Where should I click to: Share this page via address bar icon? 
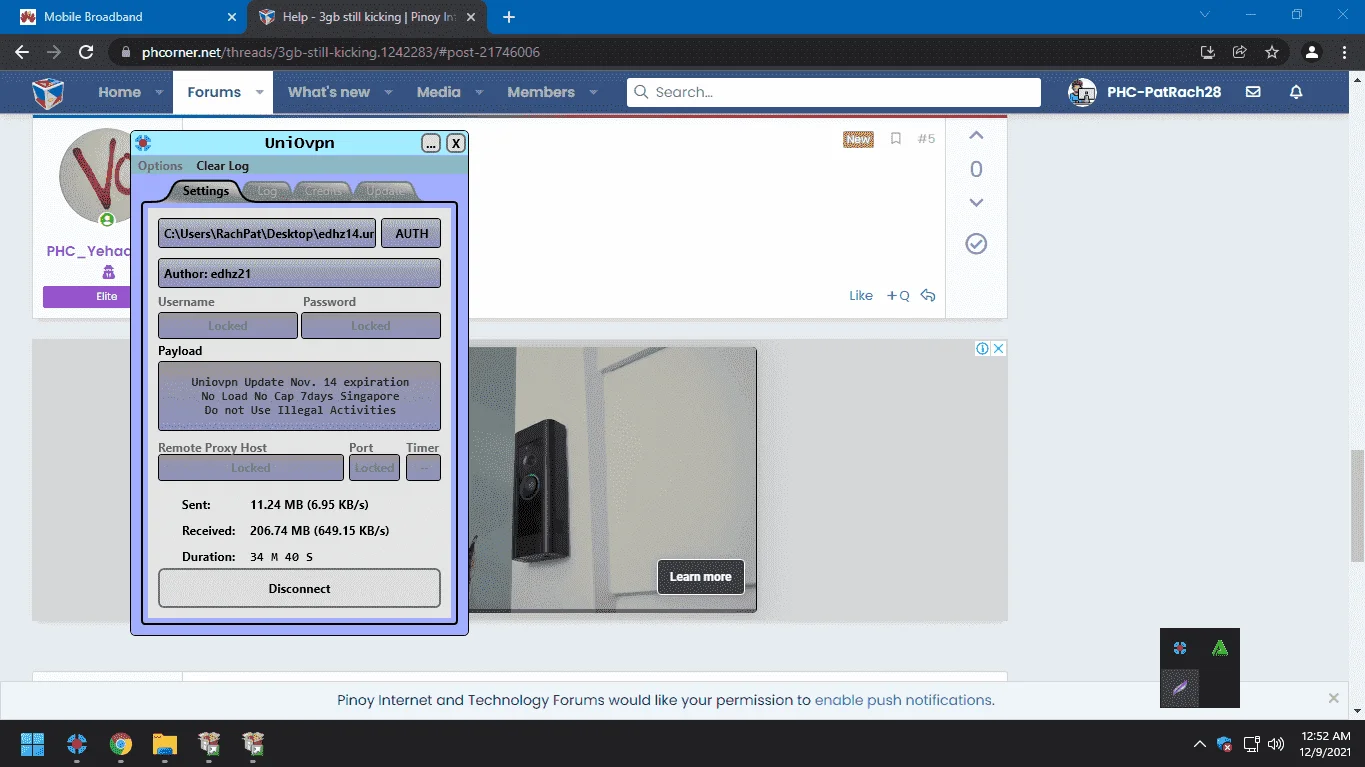1240,52
